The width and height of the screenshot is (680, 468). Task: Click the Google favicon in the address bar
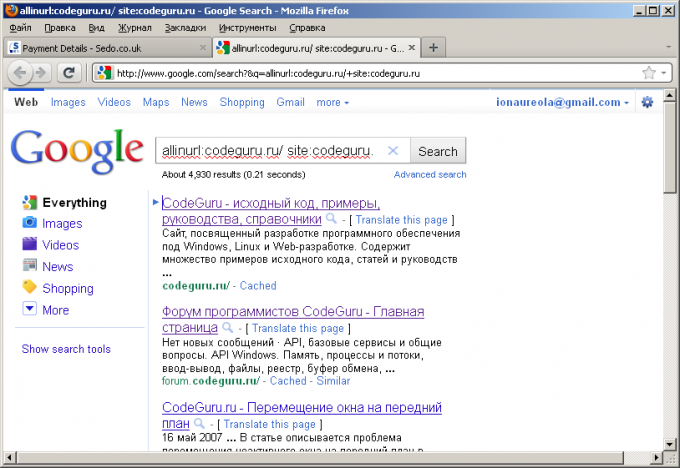105,73
